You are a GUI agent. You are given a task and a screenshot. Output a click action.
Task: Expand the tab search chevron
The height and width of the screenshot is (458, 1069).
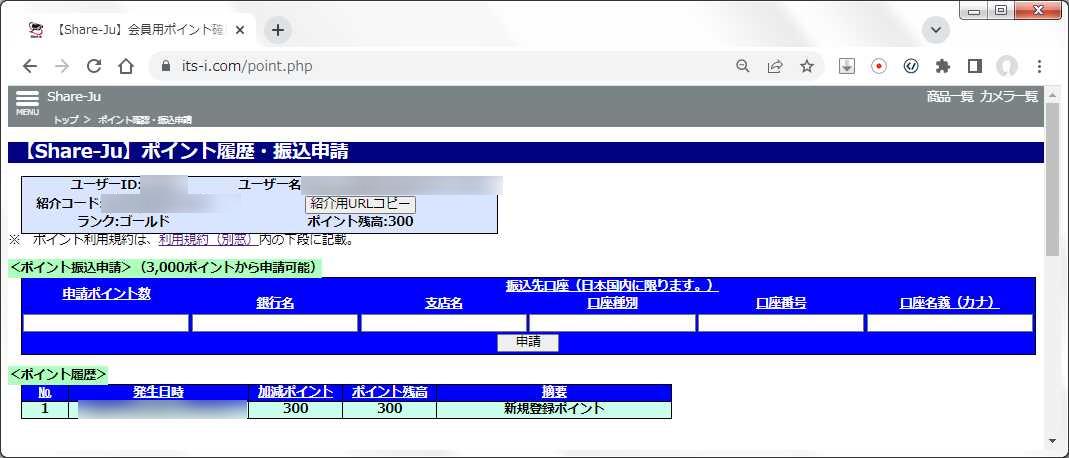(x=936, y=30)
